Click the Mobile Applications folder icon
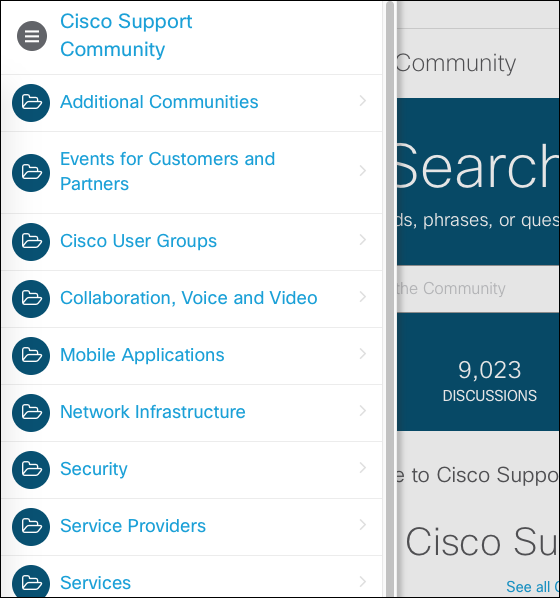 pyautogui.click(x=31, y=356)
